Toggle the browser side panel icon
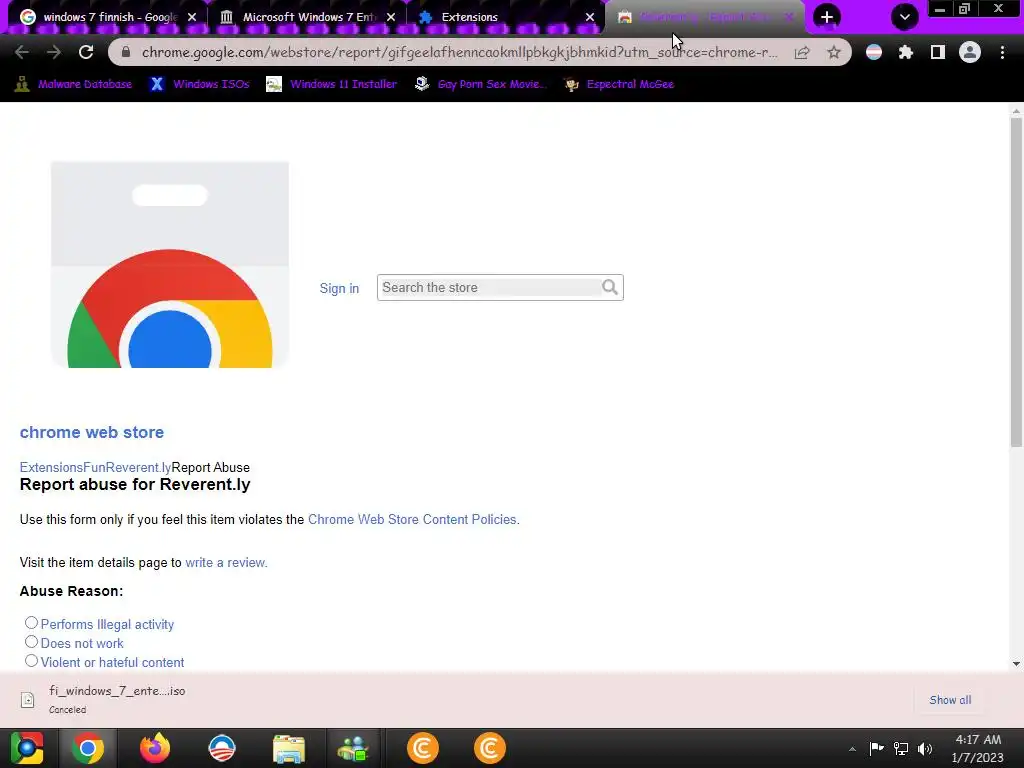Screen dimensions: 1024x768 (x=938, y=52)
